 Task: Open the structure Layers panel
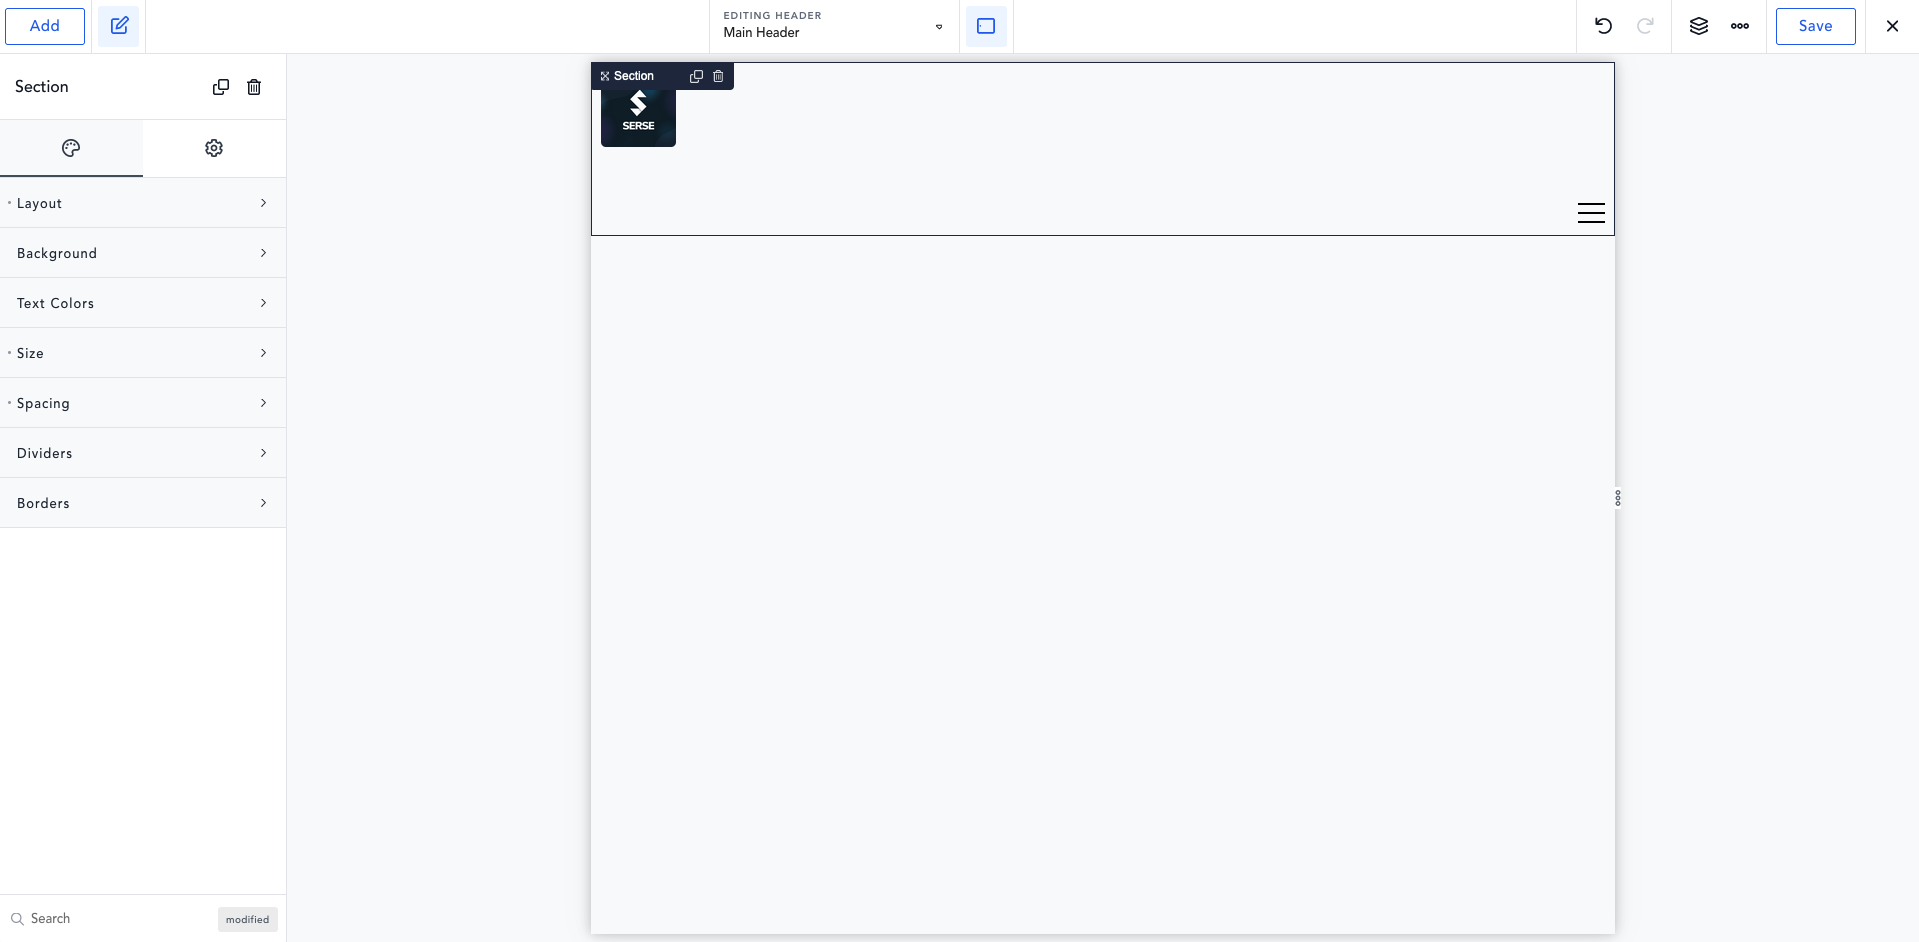(1698, 26)
